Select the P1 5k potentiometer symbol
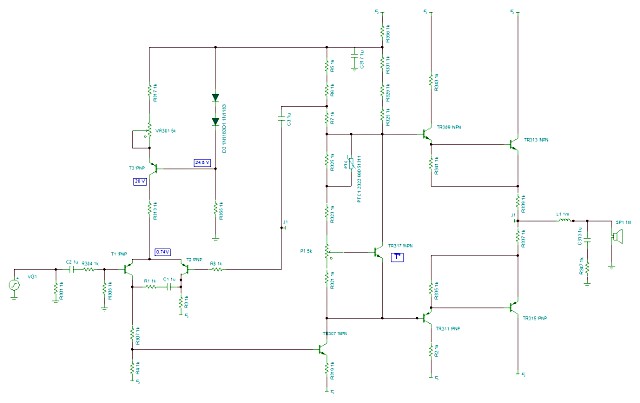 click(x=327, y=252)
